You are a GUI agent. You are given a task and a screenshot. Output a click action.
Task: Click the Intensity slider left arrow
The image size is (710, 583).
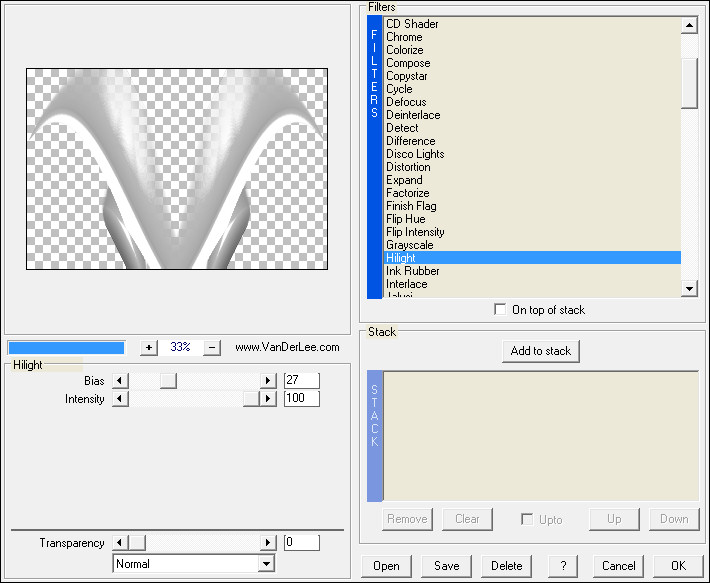(120, 399)
